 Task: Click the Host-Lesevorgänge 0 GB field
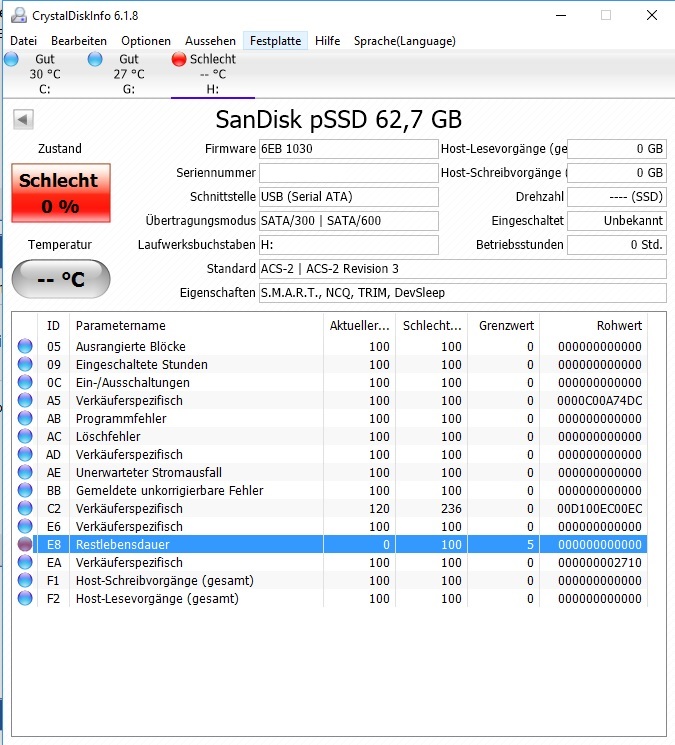click(x=617, y=149)
